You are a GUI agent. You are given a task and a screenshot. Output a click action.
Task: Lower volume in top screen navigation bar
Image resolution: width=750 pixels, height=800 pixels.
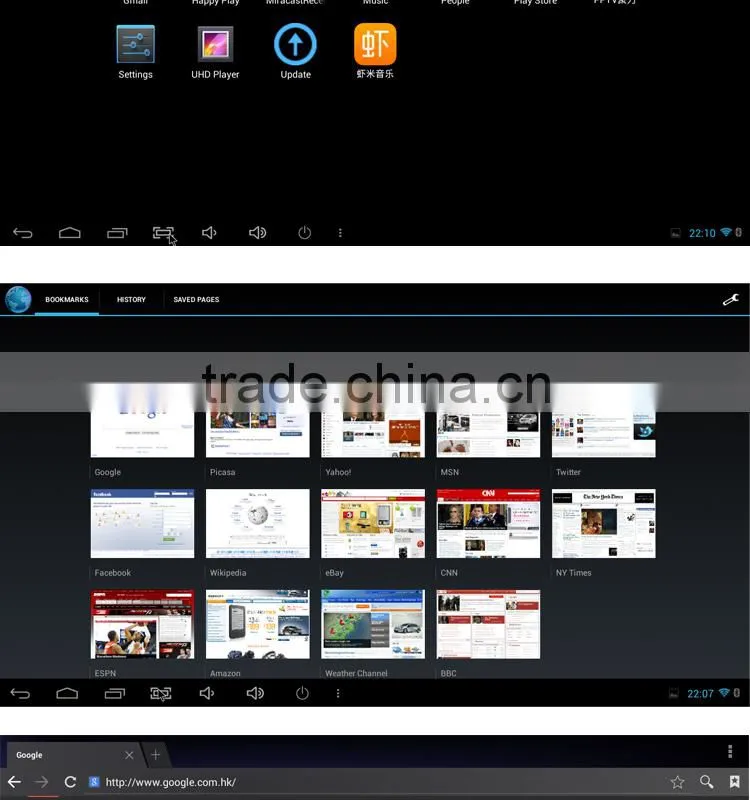point(209,233)
